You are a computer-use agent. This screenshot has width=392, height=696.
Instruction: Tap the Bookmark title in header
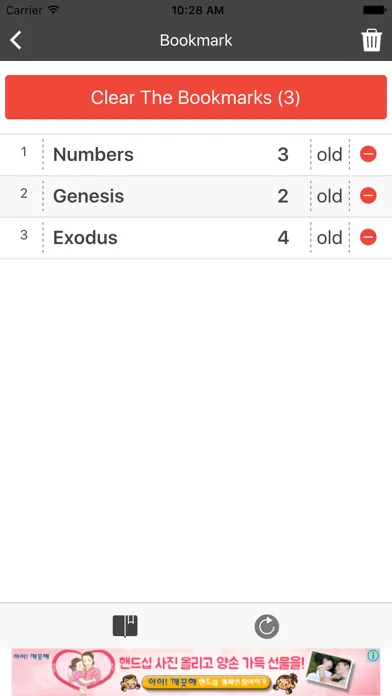click(196, 40)
